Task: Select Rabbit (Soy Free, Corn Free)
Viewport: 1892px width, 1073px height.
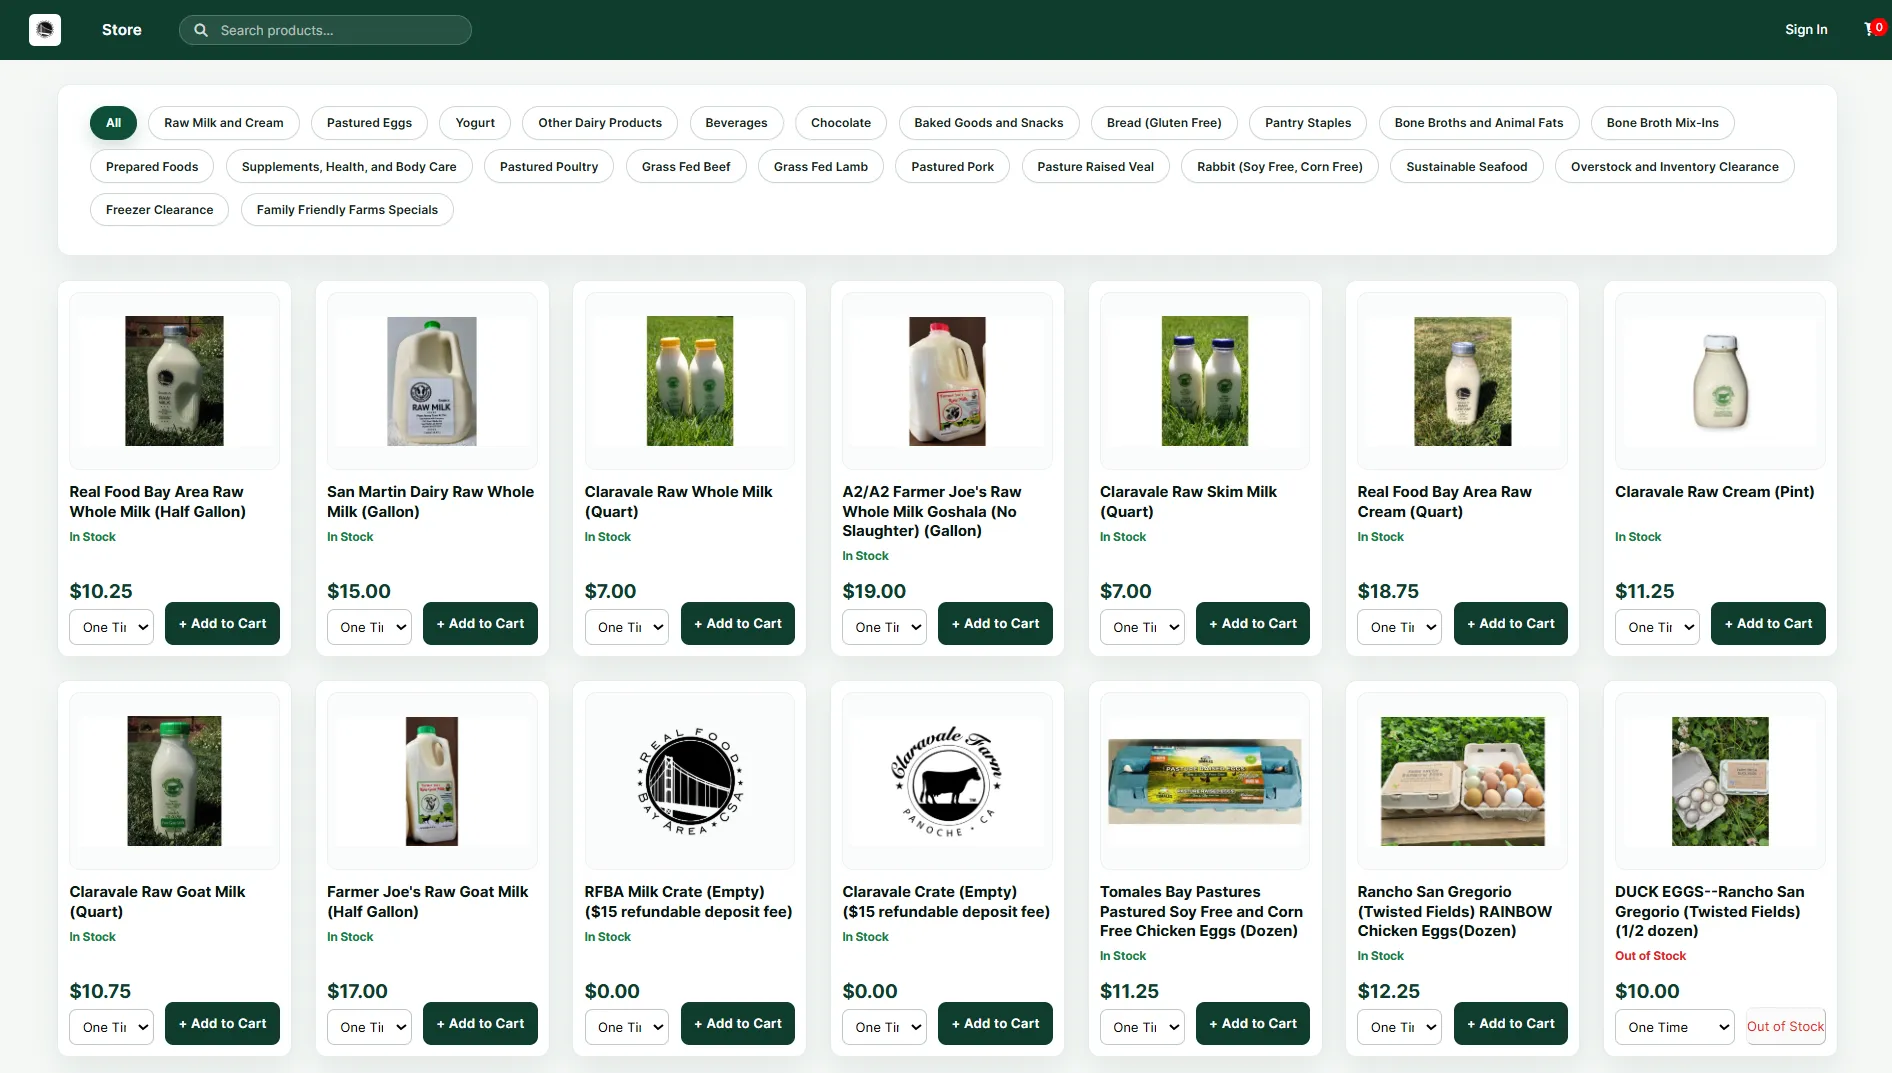Action: tap(1280, 167)
